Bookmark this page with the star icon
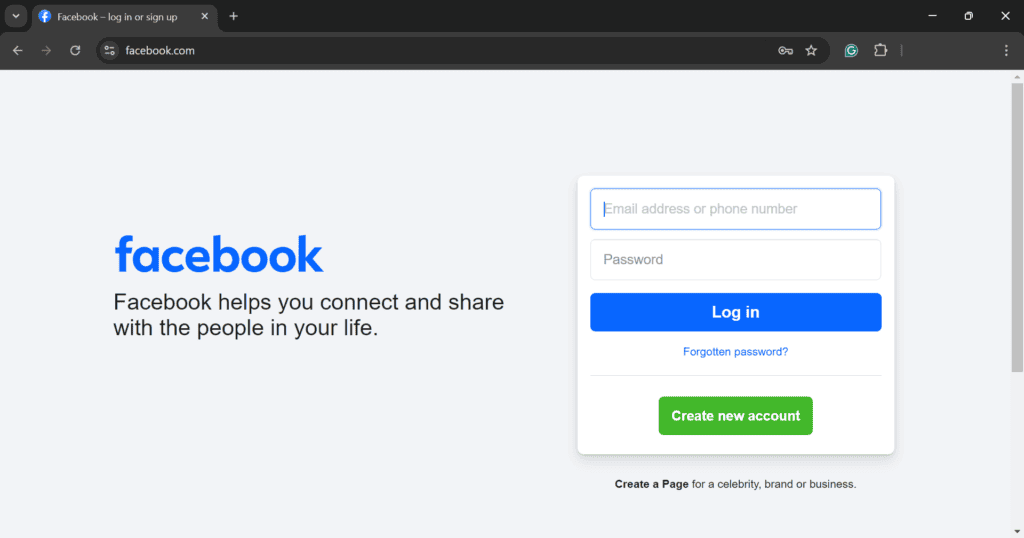The height and width of the screenshot is (538, 1024). point(811,50)
